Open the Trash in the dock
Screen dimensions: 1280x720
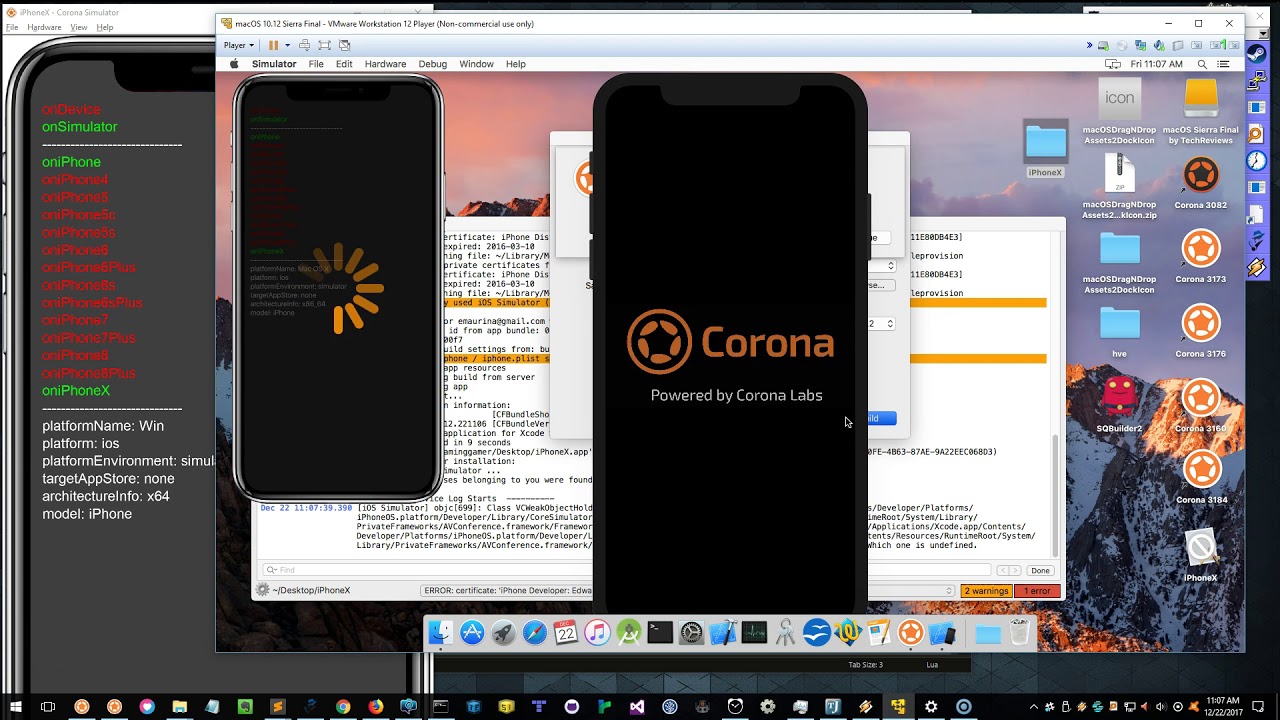[x=1019, y=632]
